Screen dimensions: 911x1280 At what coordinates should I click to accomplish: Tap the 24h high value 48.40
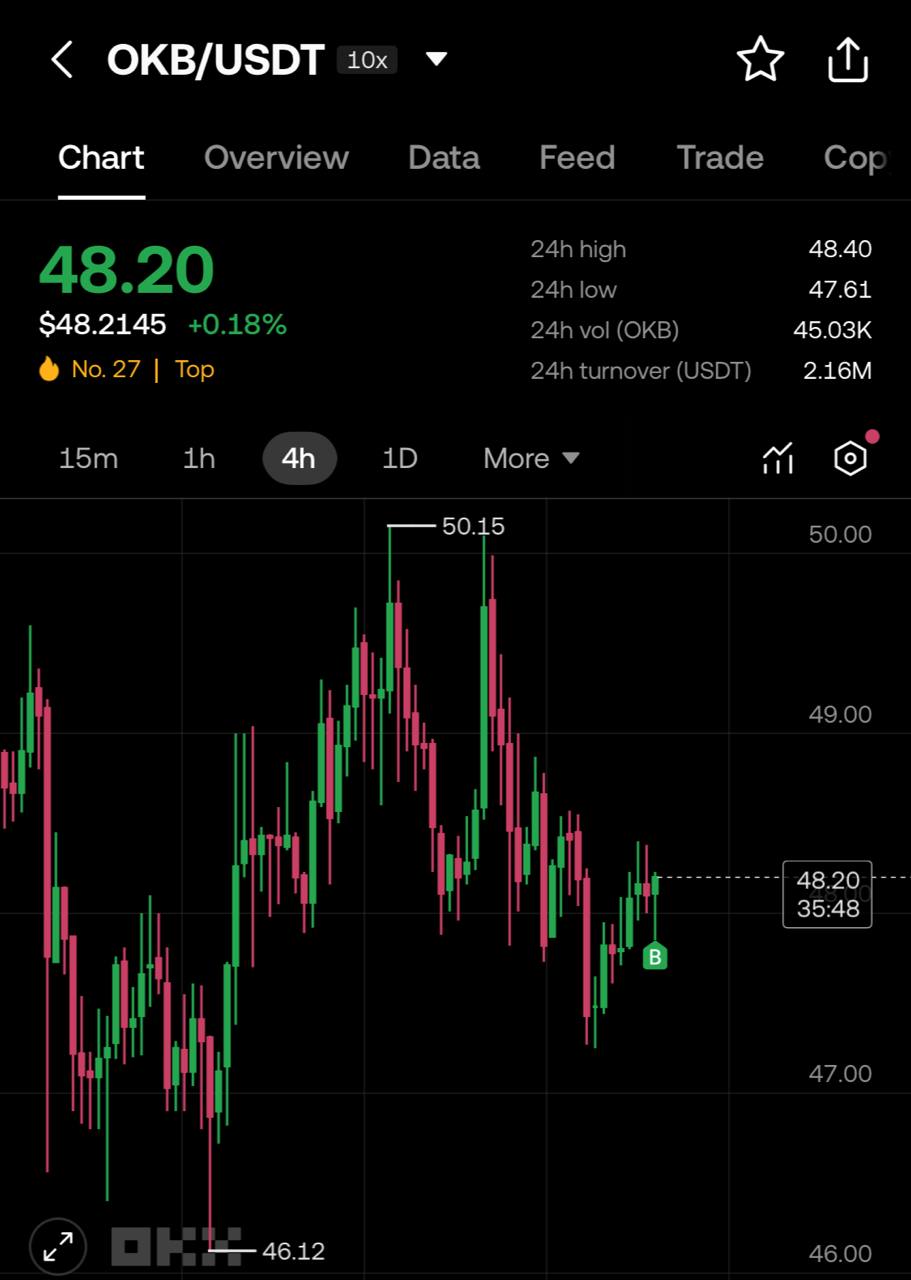(840, 249)
